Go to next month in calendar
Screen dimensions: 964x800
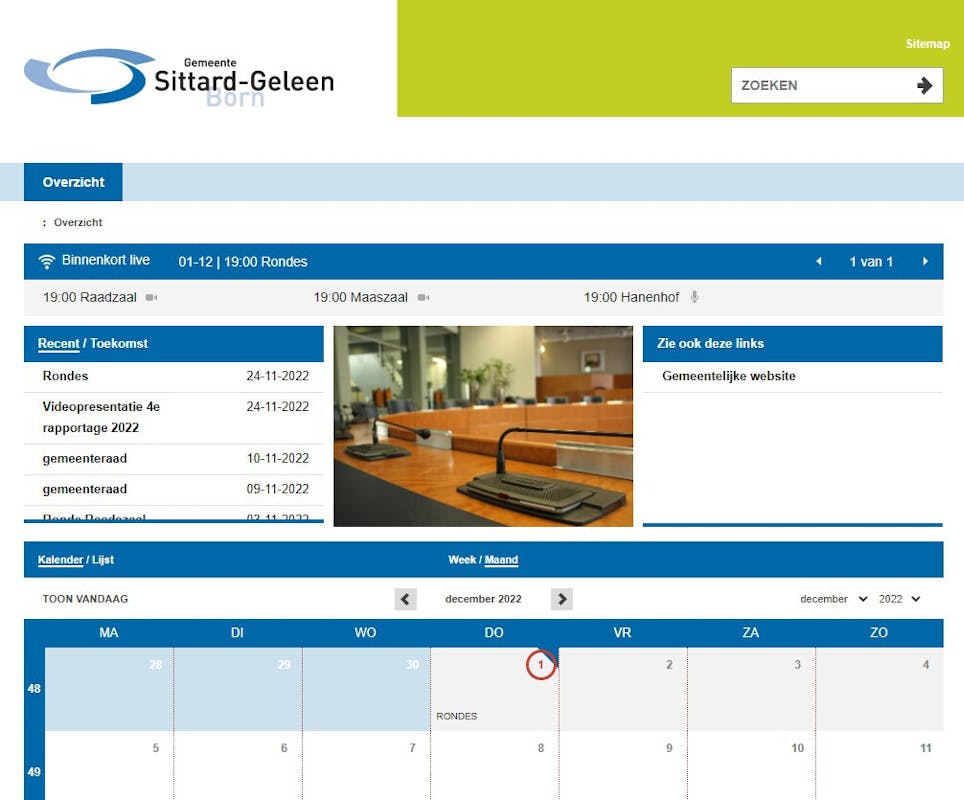pyautogui.click(x=562, y=599)
